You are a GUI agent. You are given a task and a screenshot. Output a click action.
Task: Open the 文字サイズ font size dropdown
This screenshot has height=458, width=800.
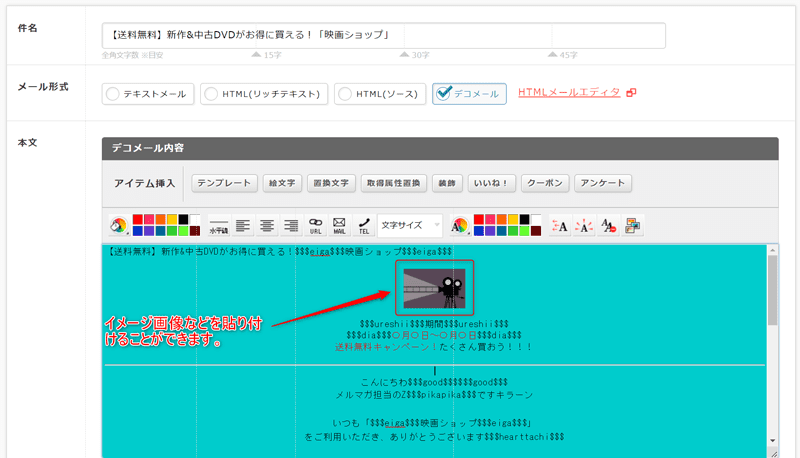click(x=410, y=226)
